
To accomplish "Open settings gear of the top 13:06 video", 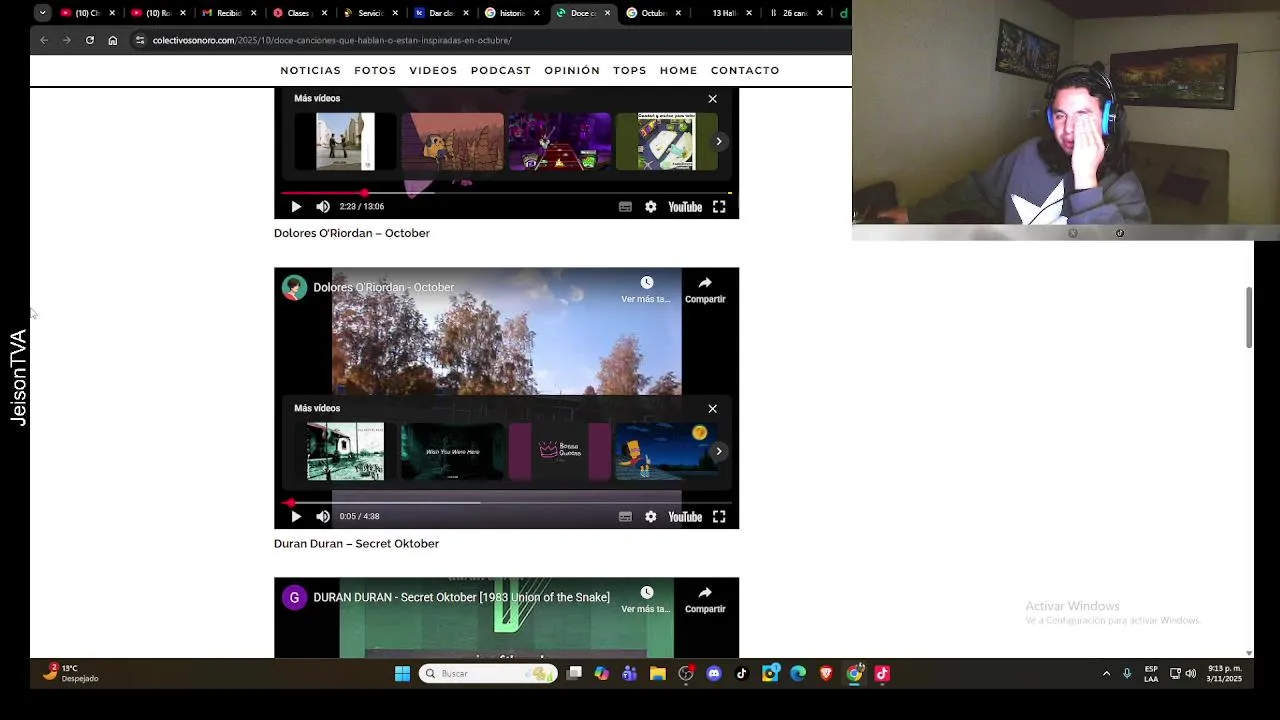I will [651, 207].
